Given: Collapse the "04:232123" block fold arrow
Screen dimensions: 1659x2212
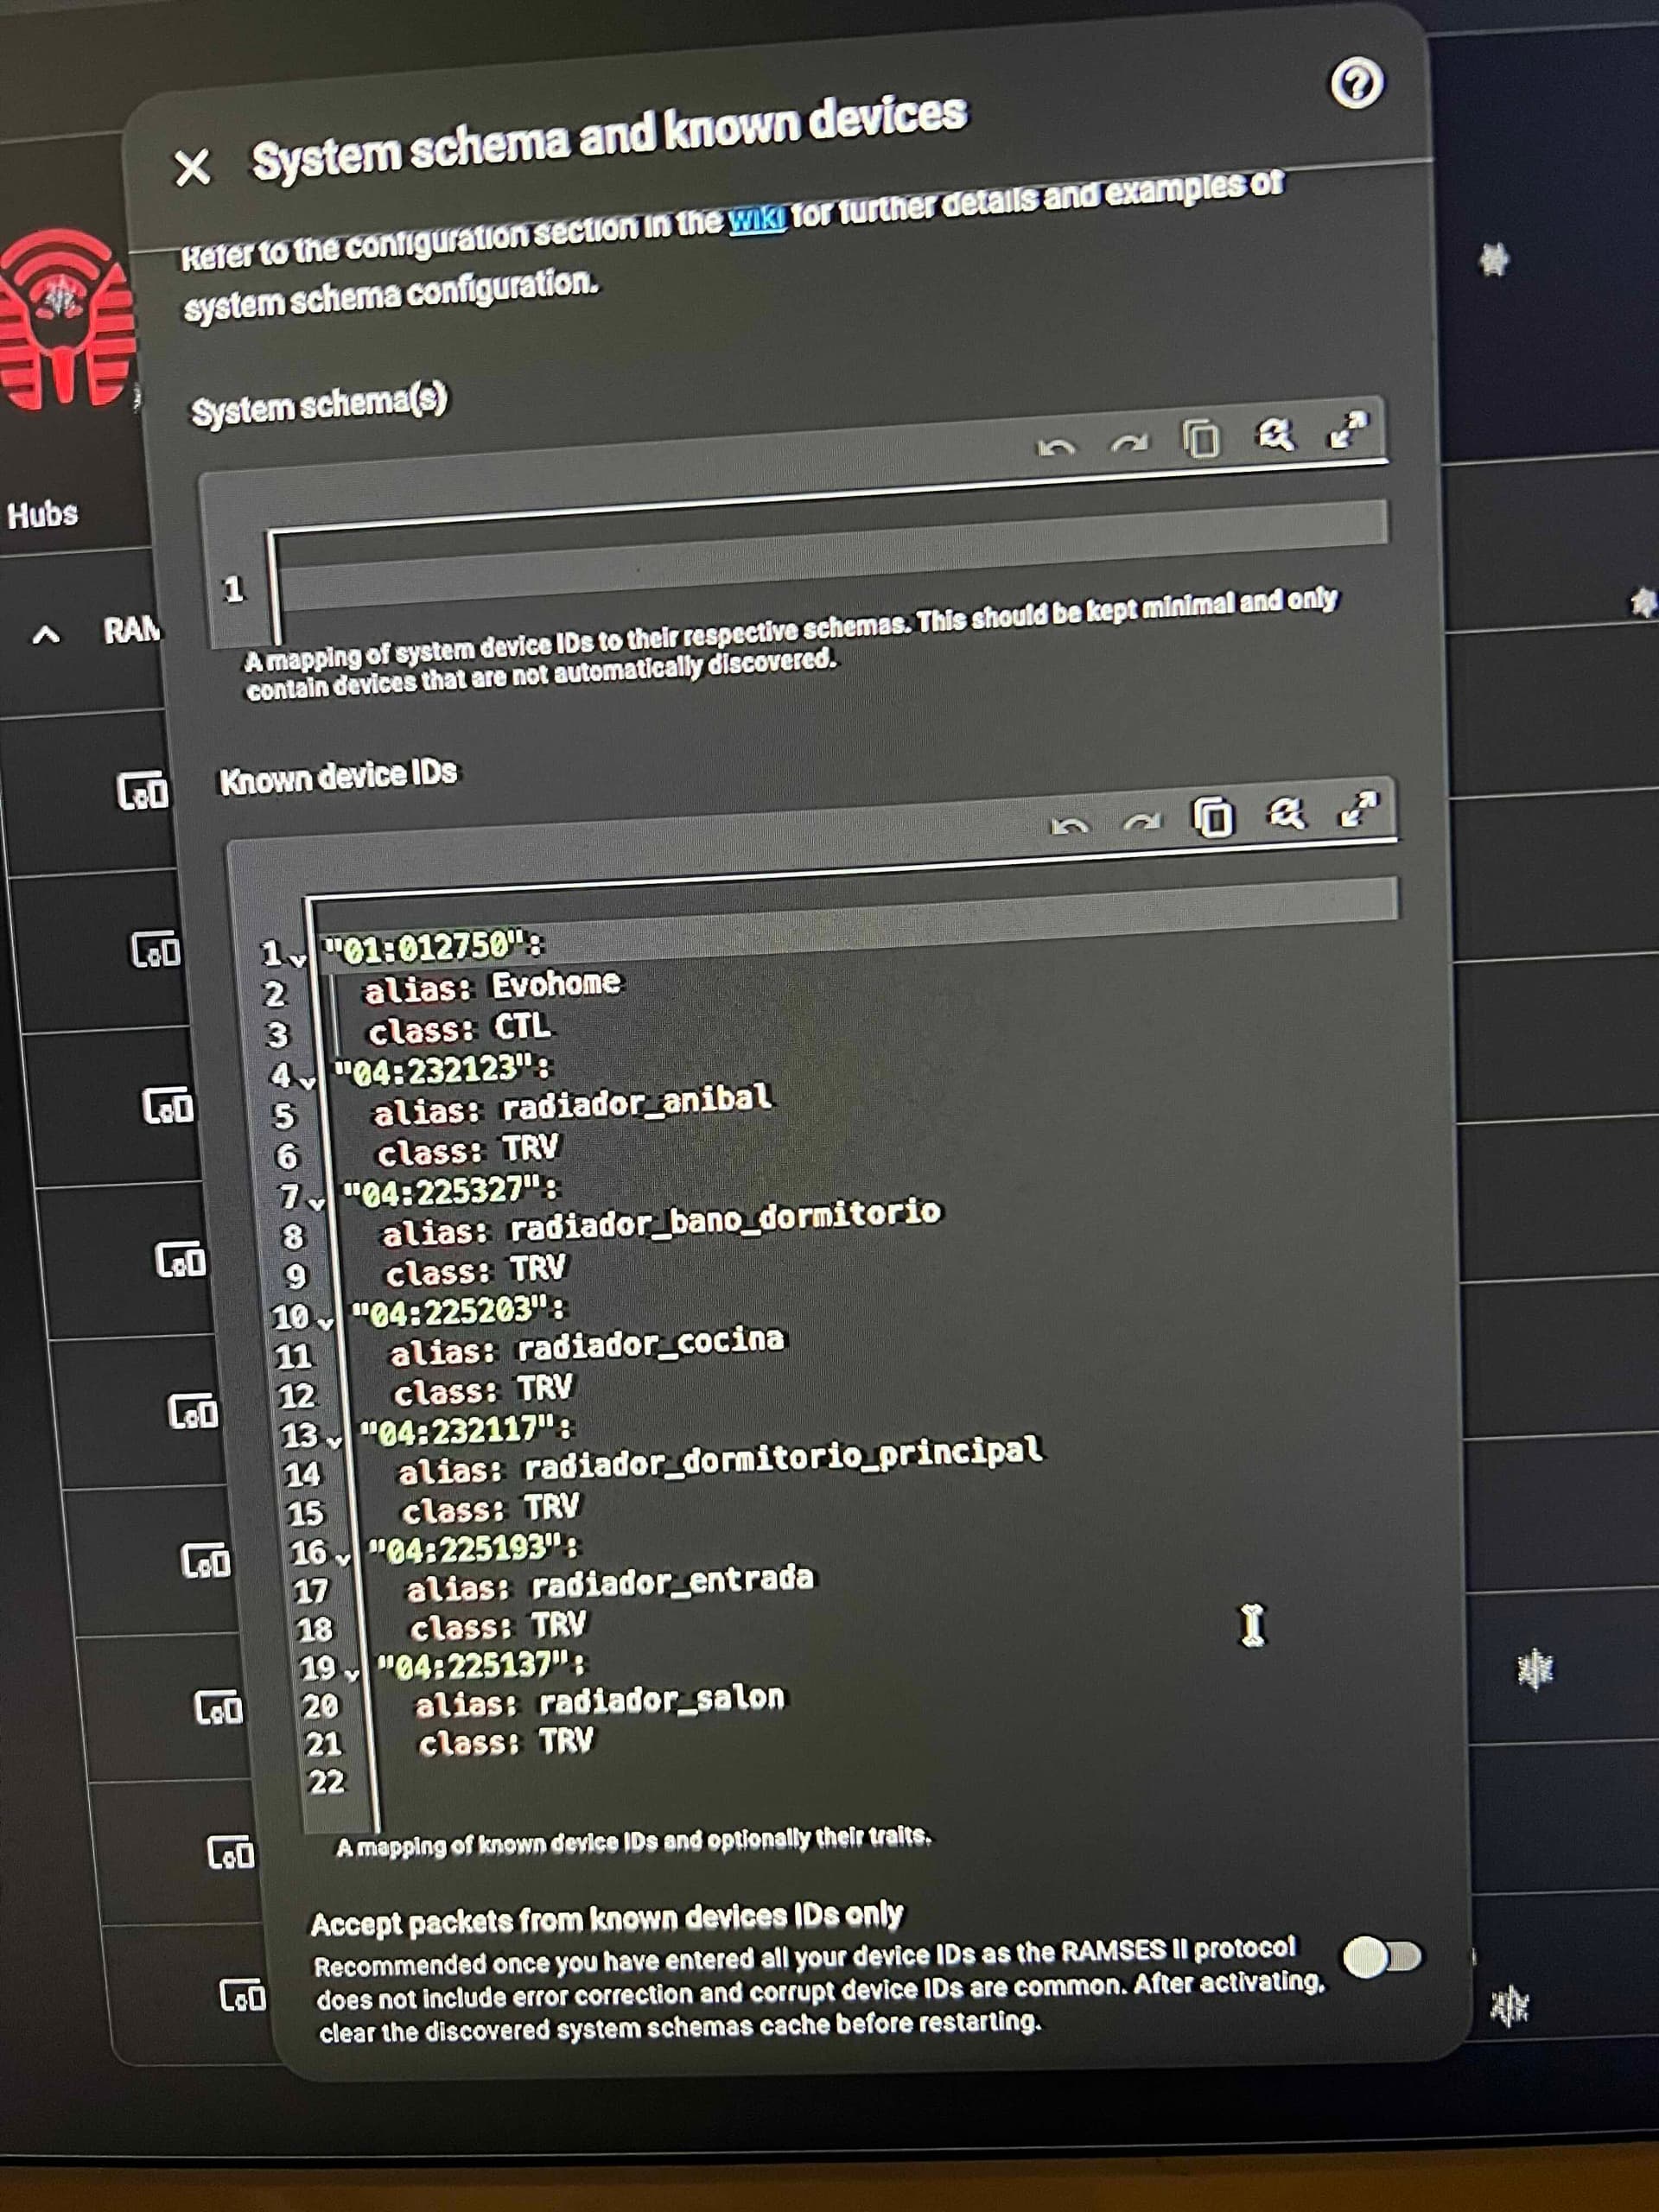Looking at the screenshot, I should coord(307,1082).
